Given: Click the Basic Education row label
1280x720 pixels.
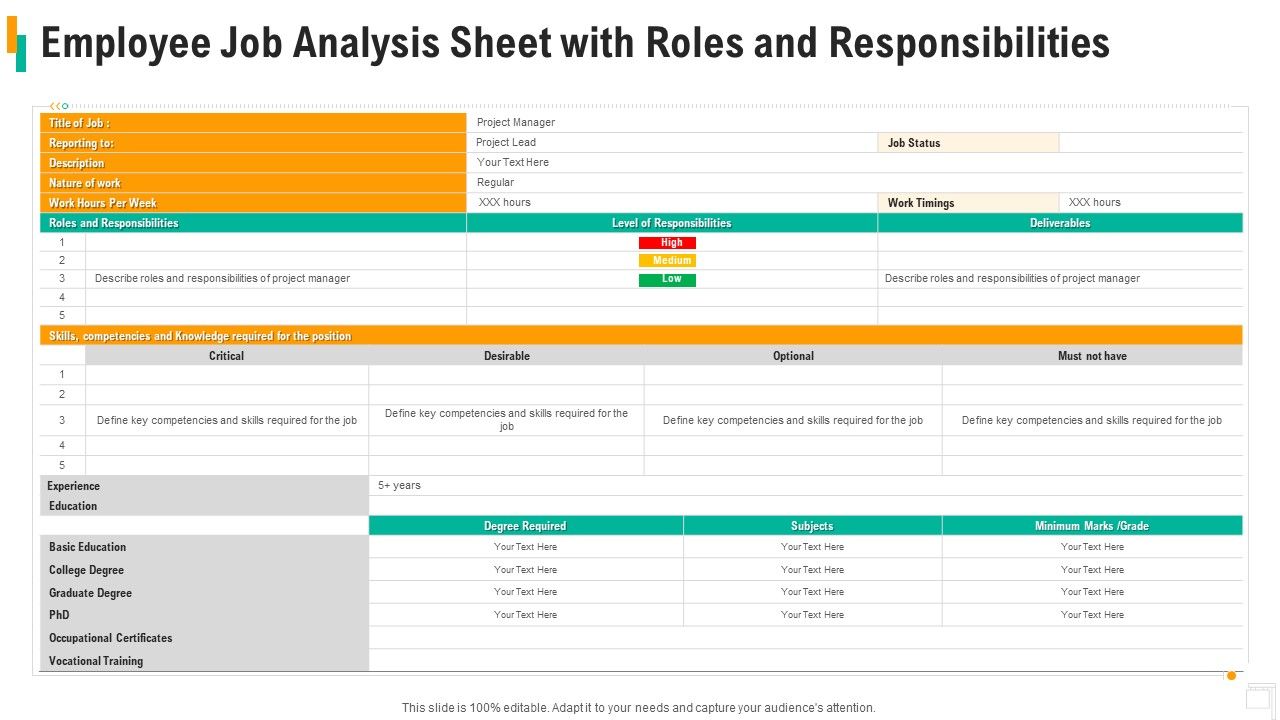Looking at the screenshot, I should click(204, 547).
